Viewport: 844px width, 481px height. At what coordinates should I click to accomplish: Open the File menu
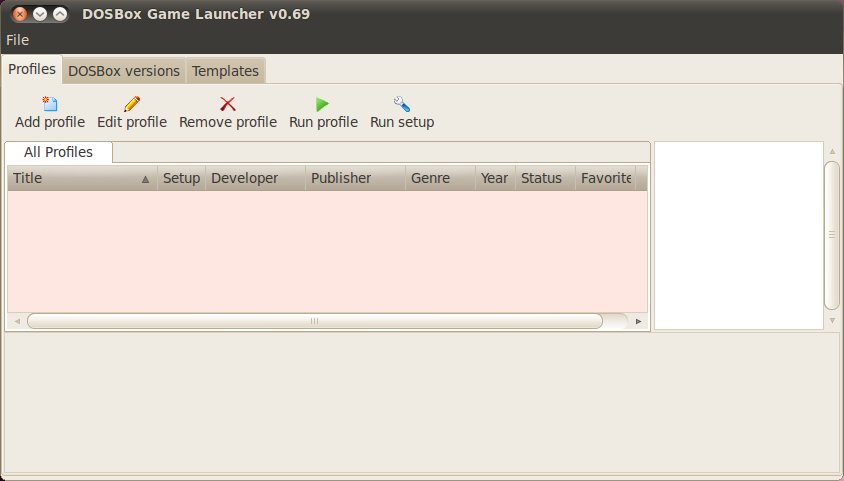point(17,40)
